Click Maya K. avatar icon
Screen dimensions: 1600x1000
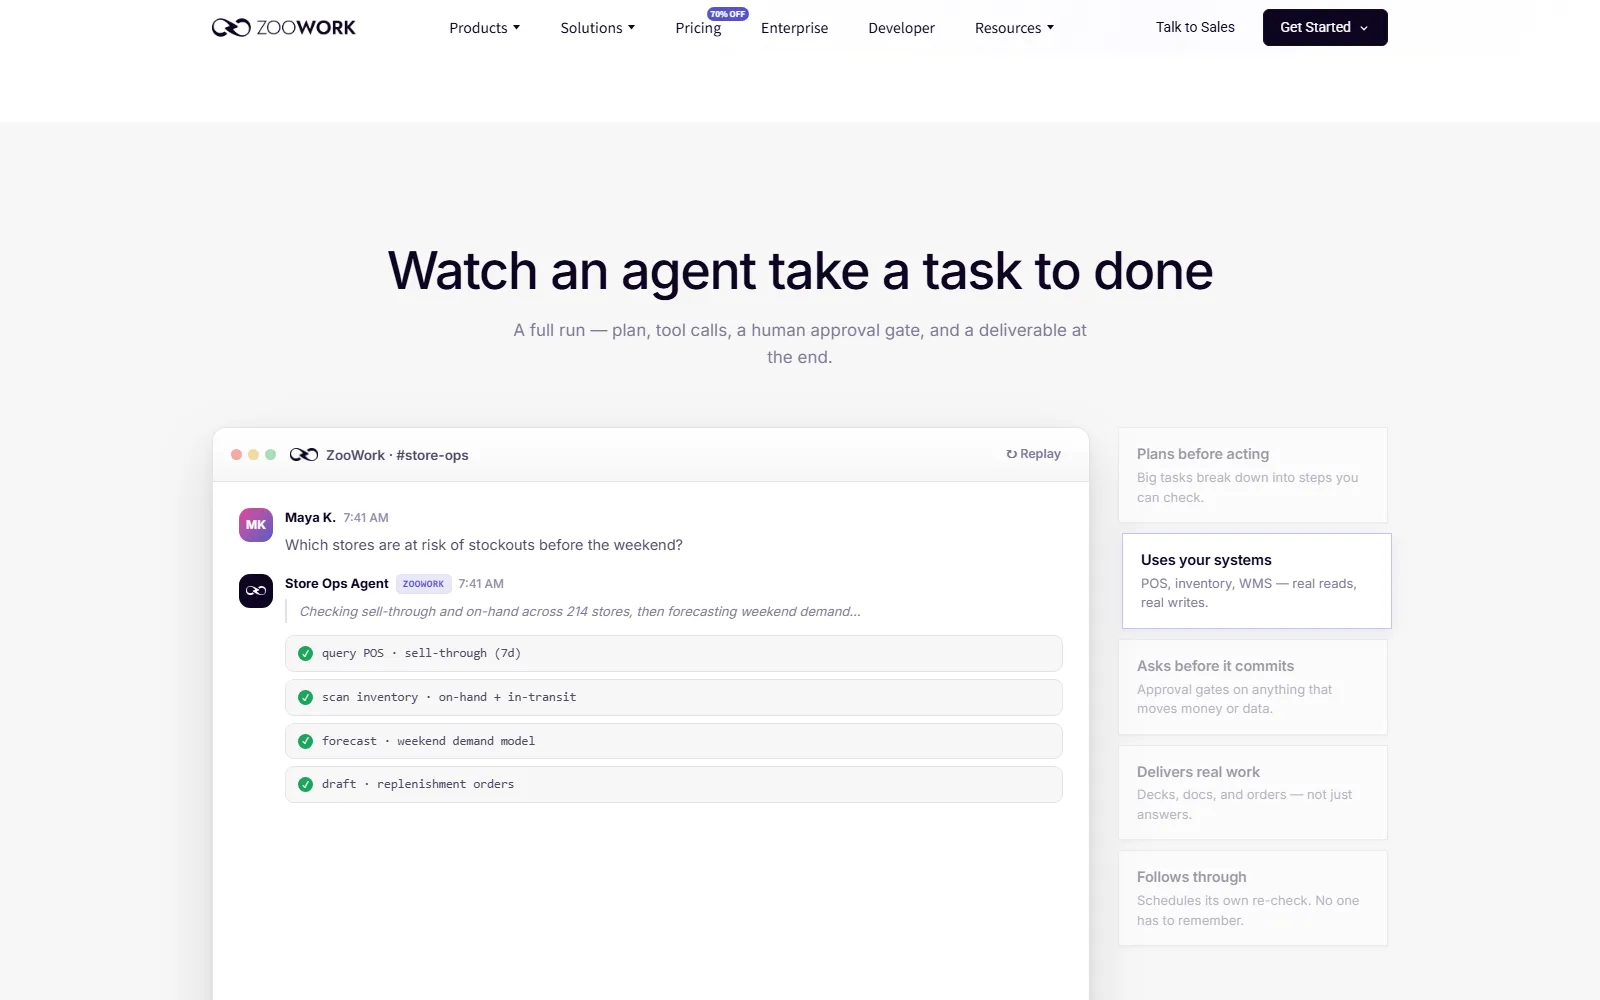[256, 525]
